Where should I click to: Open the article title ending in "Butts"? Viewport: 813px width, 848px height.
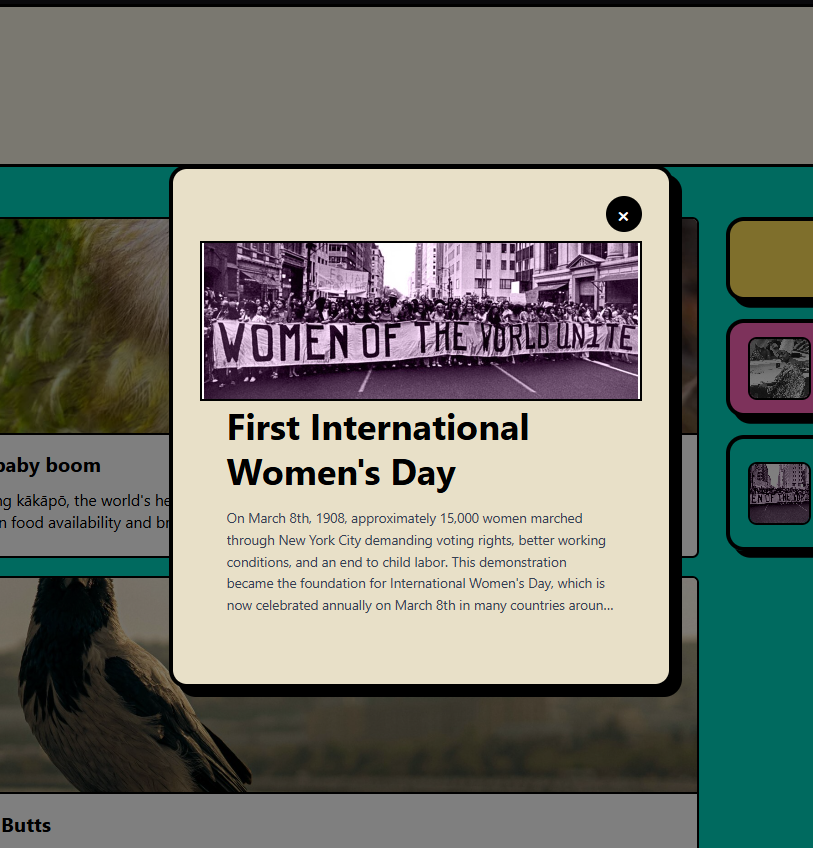(x=26, y=825)
